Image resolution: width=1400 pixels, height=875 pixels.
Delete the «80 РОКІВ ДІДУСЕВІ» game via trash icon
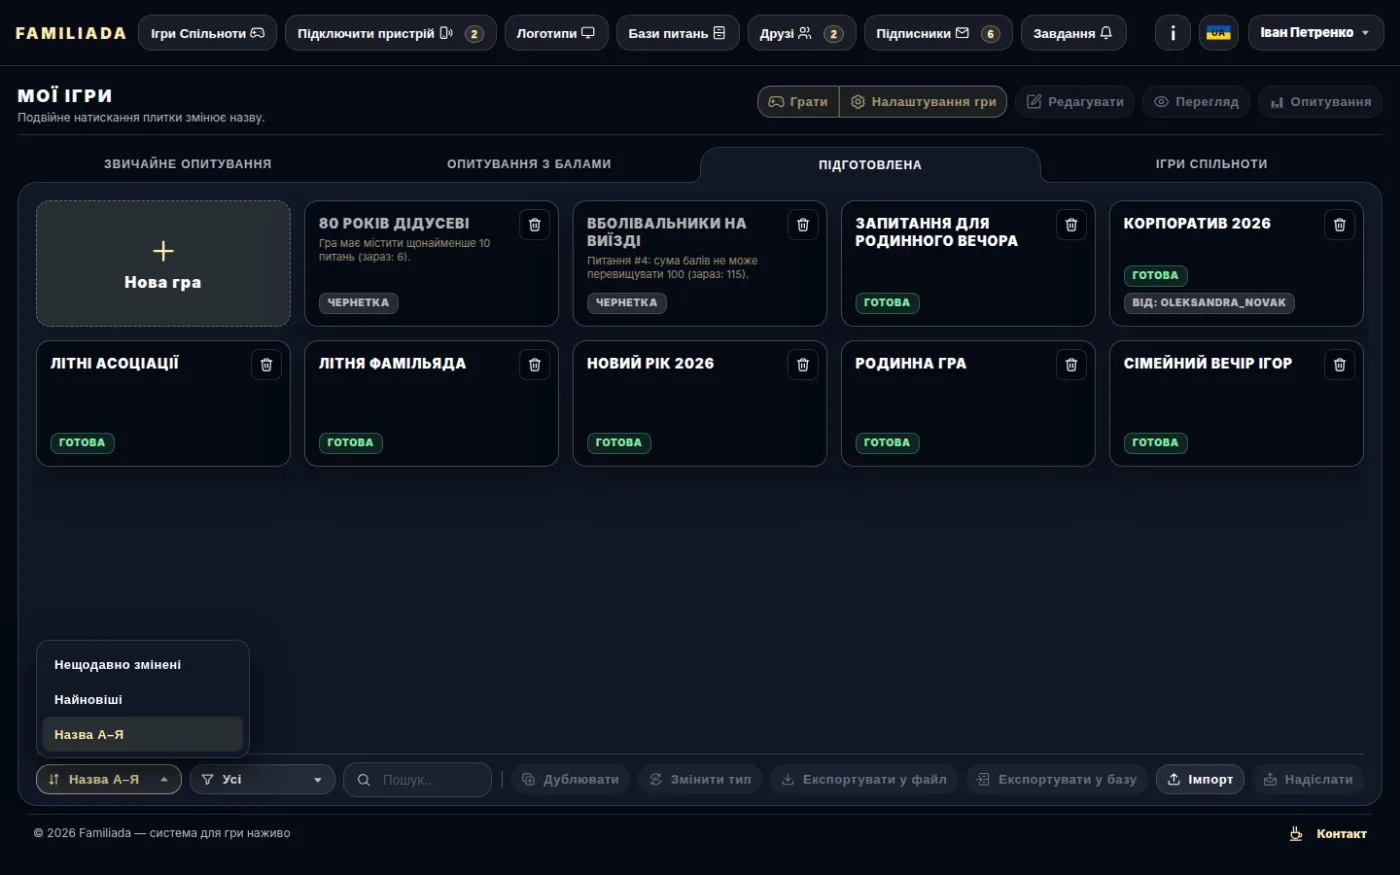pyautogui.click(x=534, y=225)
